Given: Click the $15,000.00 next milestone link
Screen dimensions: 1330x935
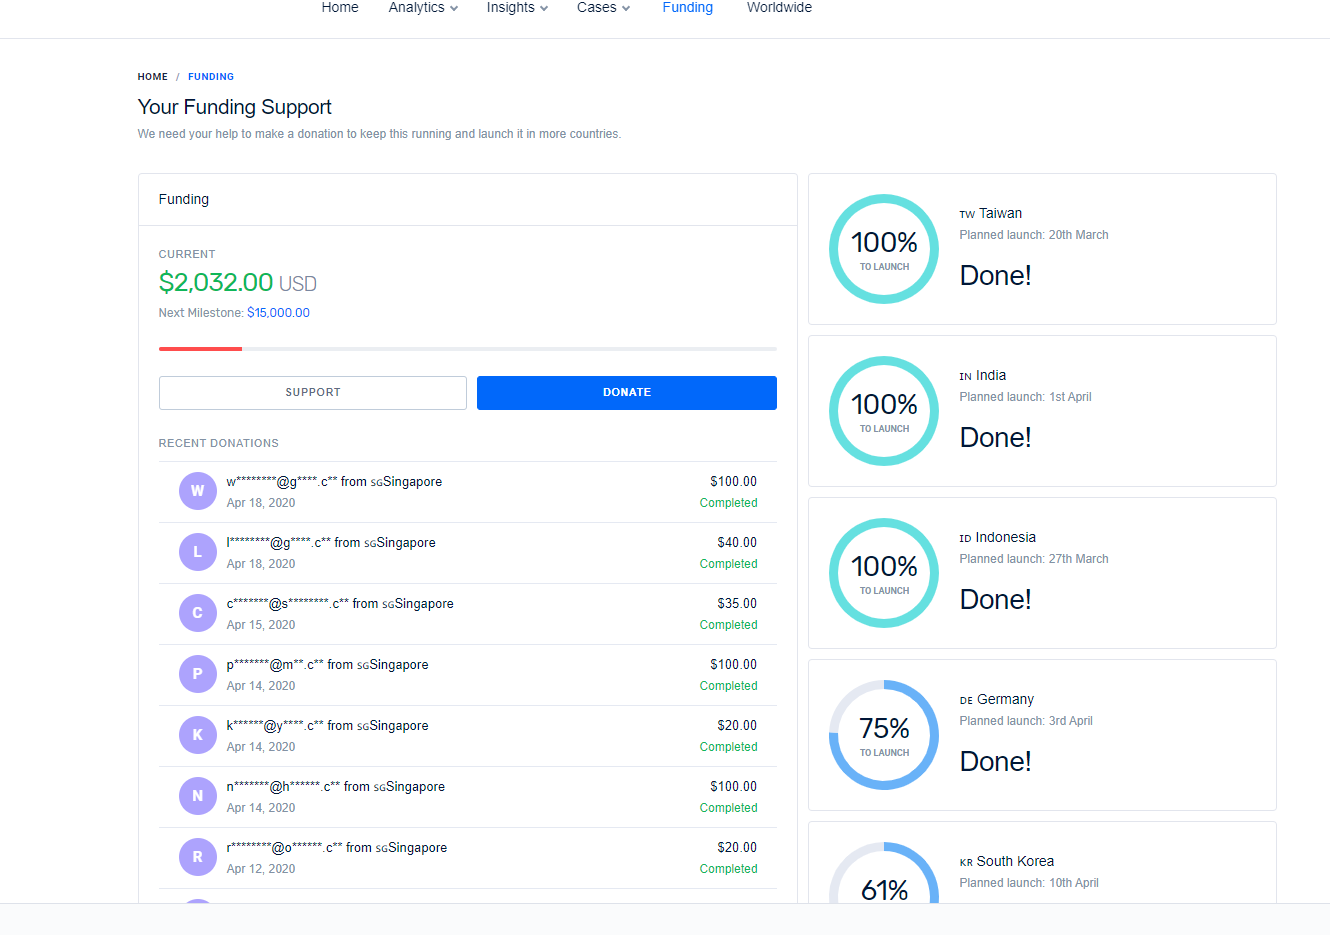Looking at the screenshot, I should tap(278, 313).
